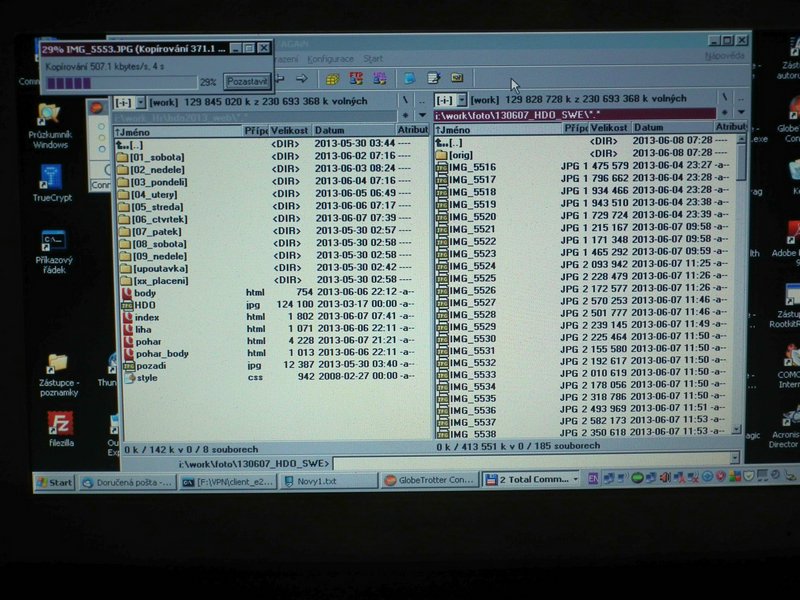The height and width of the screenshot is (600, 800).
Task: Open left panel directory history arrow
Action: pos(422,115)
